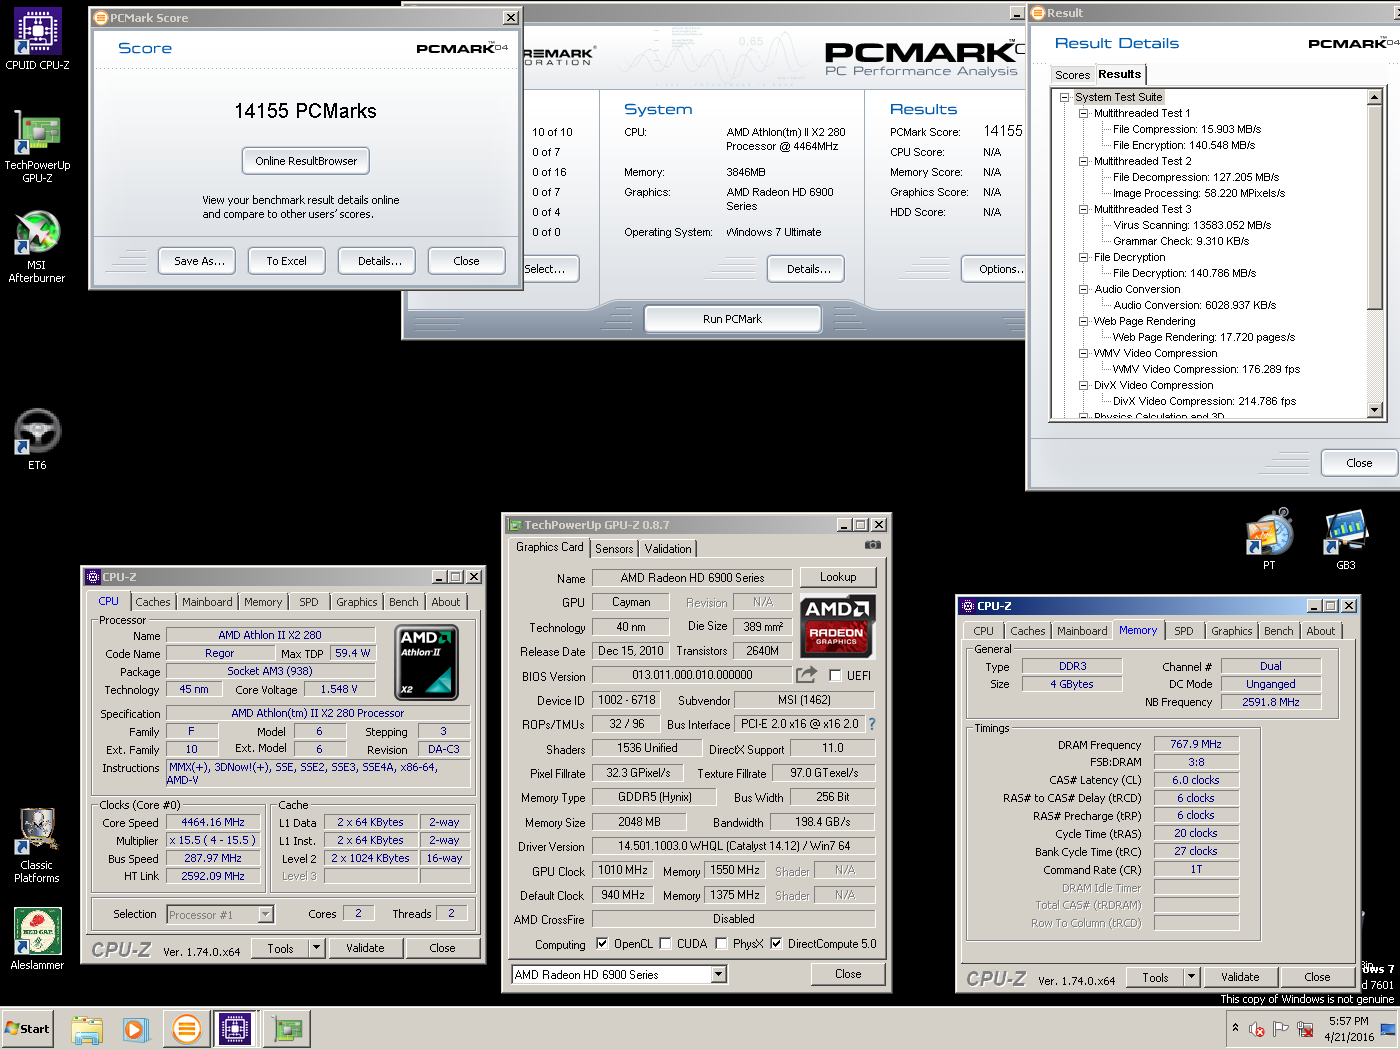The image size is (1400, 1050).
Task: Click the Lookup button in GPU-Z
Action: 838,577
